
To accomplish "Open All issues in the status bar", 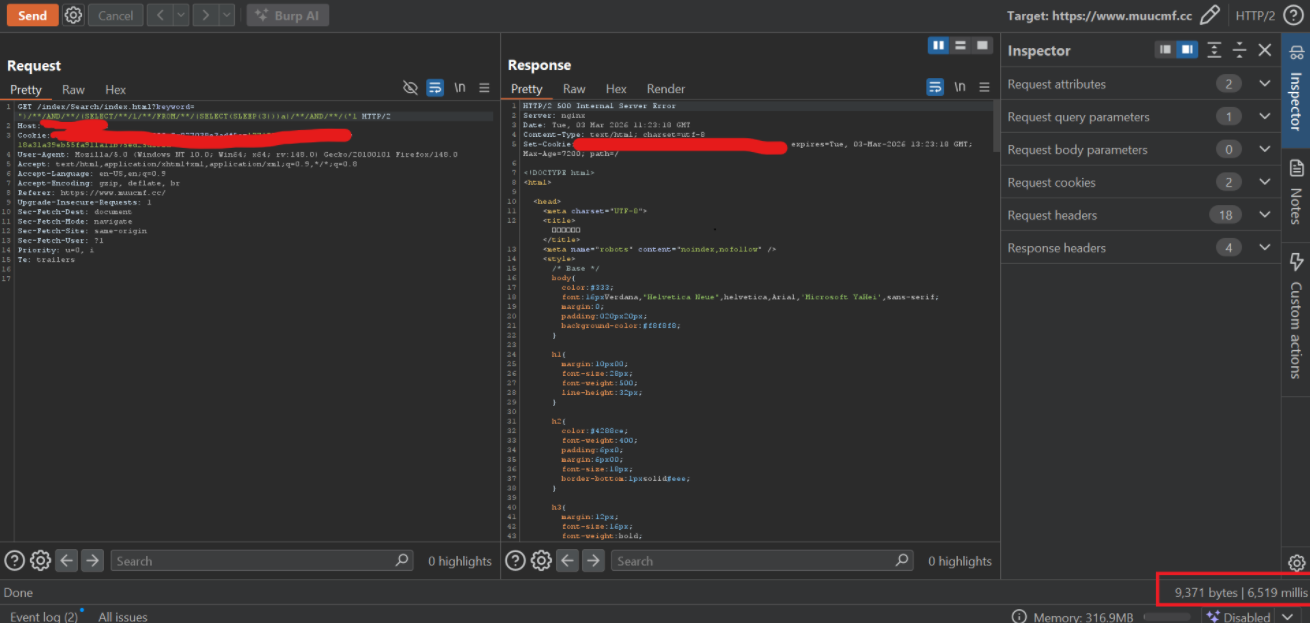I will (x=122, y=617).
